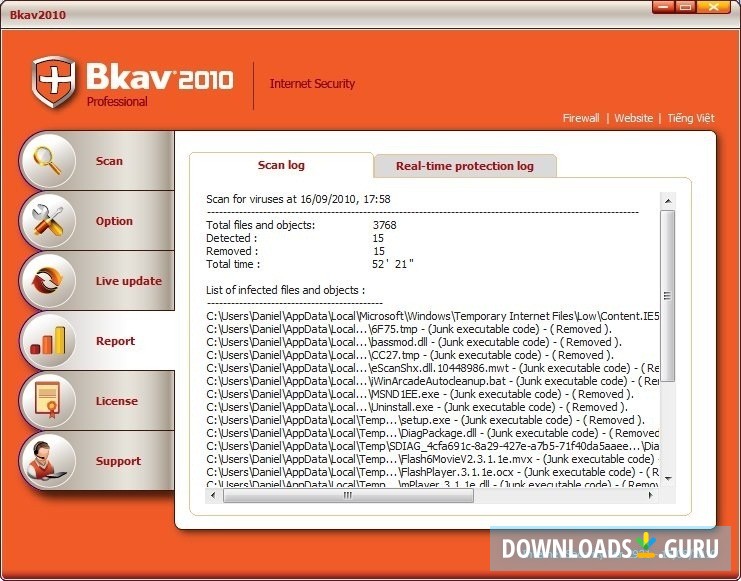Select the FlashPlayer.3.1.1e.ocx log line
This screenshot has height=581, width=741.
pyautogui.click(x=432, y=472)
